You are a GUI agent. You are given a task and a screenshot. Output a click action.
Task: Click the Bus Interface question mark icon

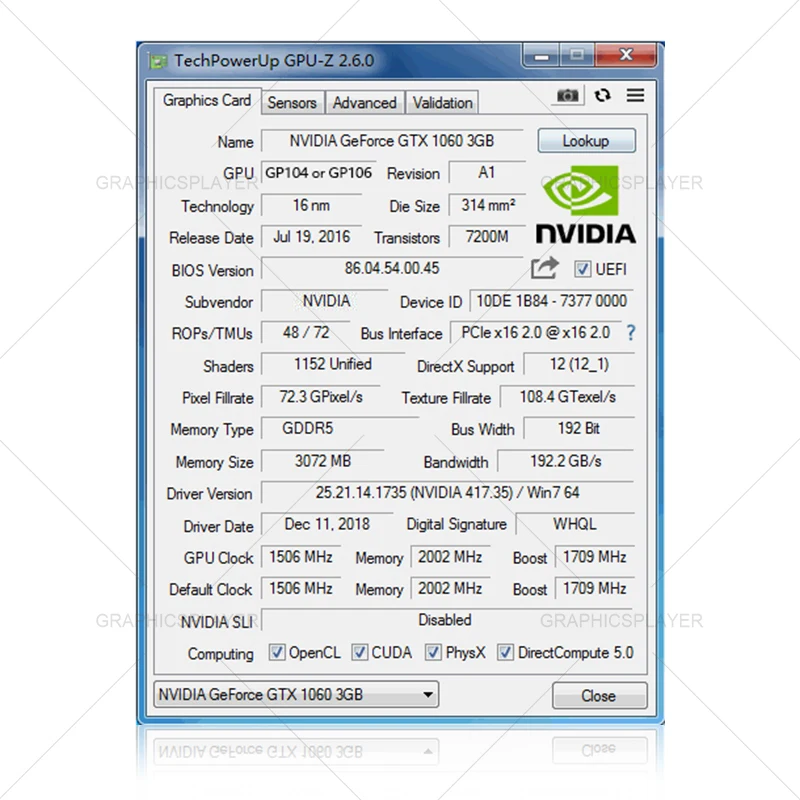point(631,333)
